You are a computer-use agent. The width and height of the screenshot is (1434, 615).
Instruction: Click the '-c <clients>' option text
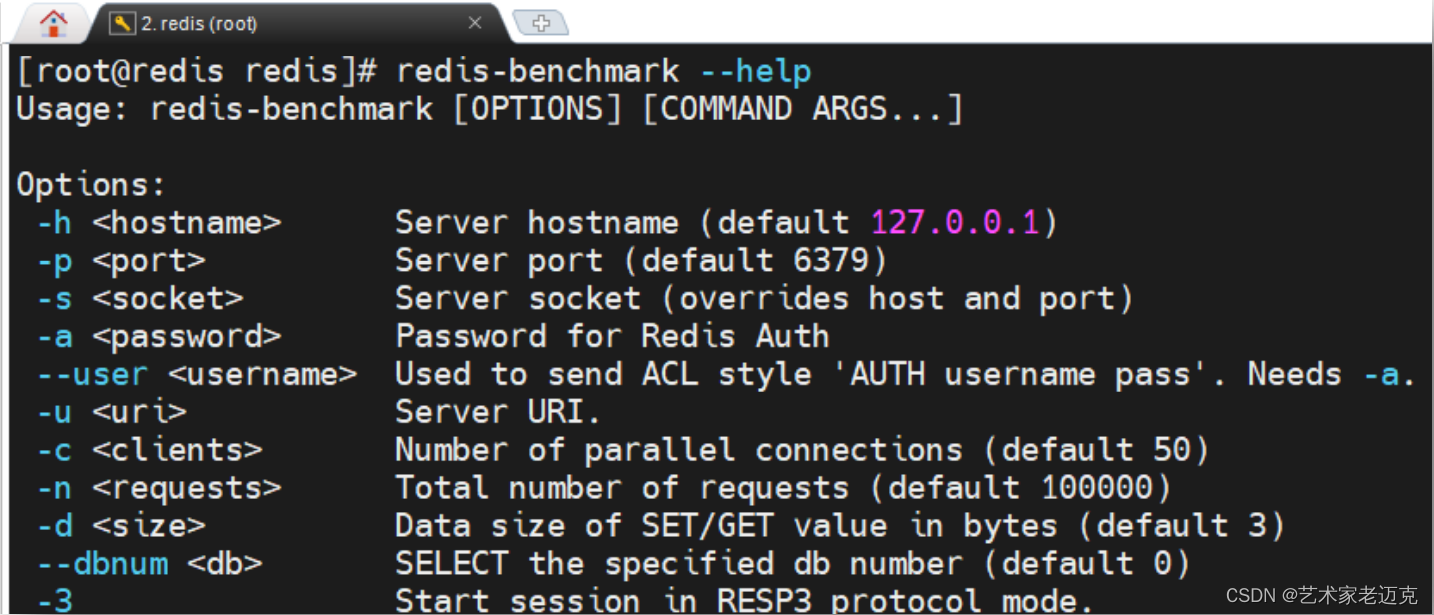pos(150,450)
